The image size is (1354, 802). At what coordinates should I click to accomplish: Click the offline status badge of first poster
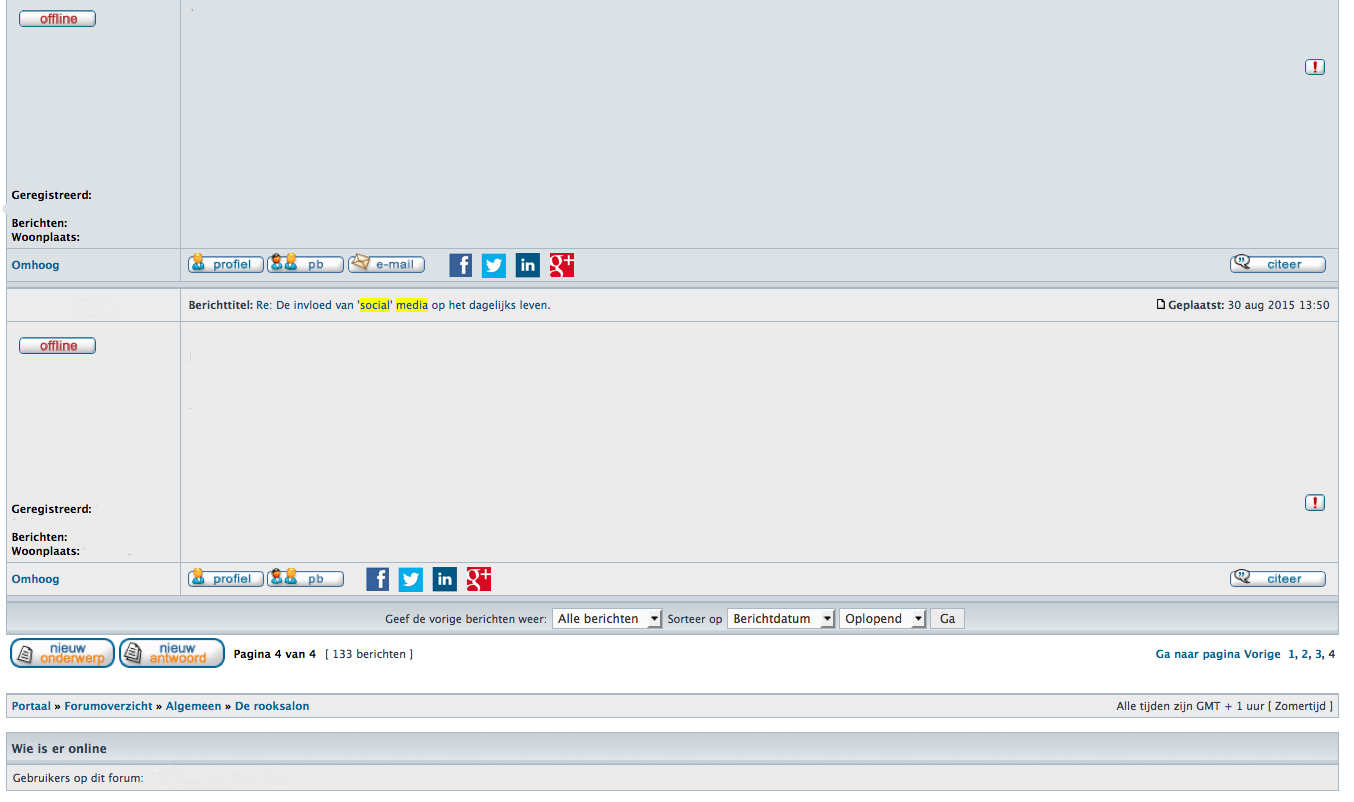(57, 19)
